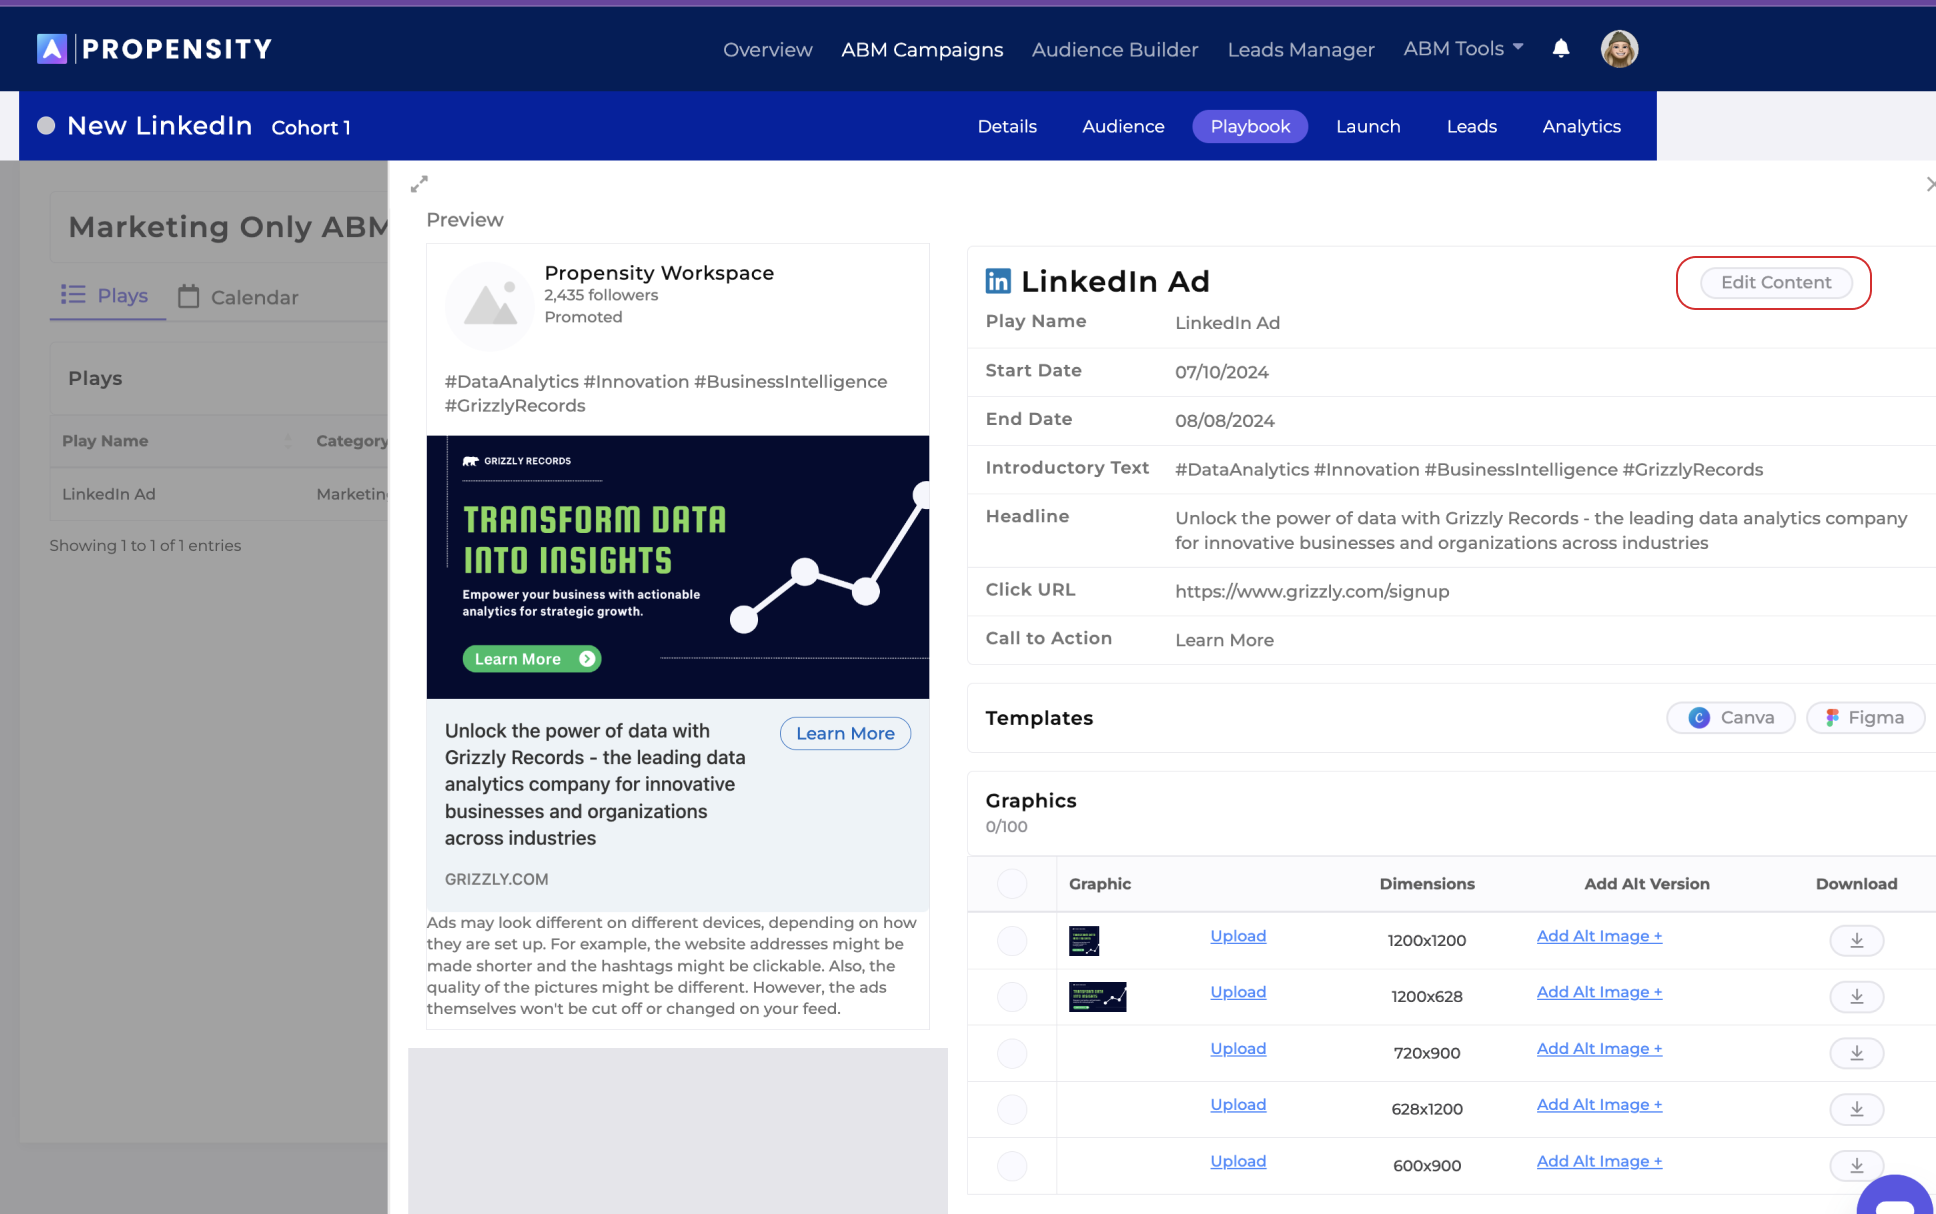
Task: Click Upload for the 1200x1200 graphic
Action: coord(1238,936)
